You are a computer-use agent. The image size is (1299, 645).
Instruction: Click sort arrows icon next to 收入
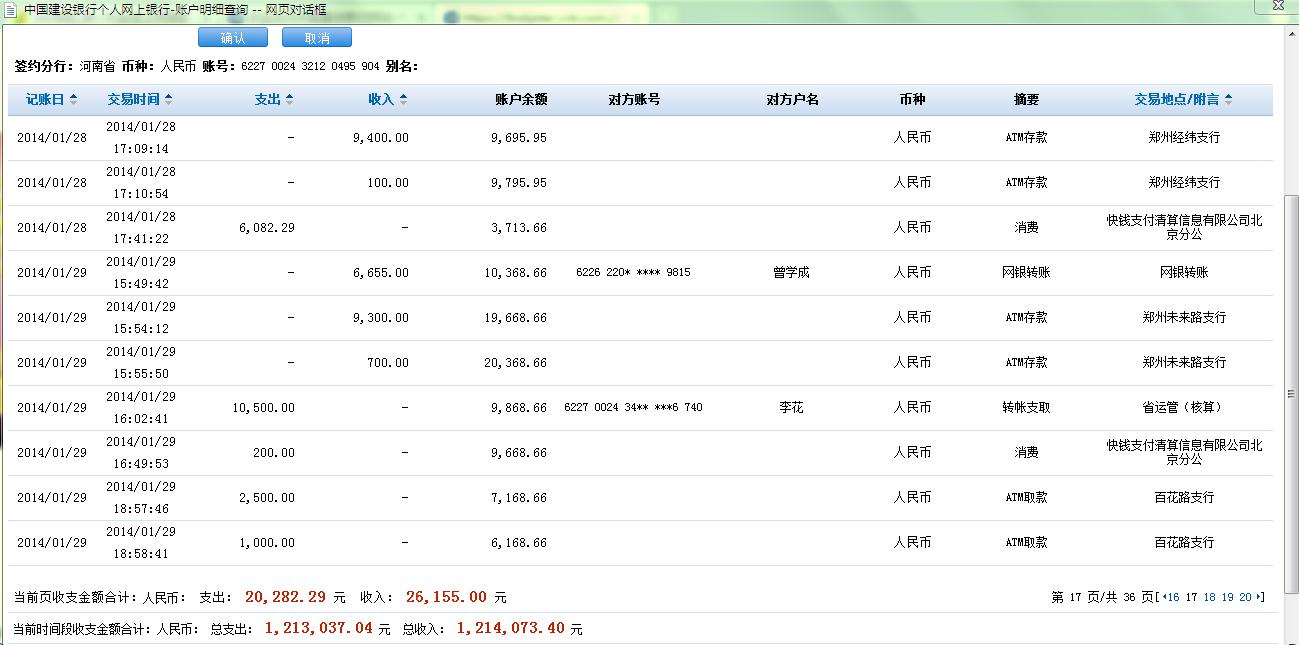pyautogui.click(x=403, y=100)
